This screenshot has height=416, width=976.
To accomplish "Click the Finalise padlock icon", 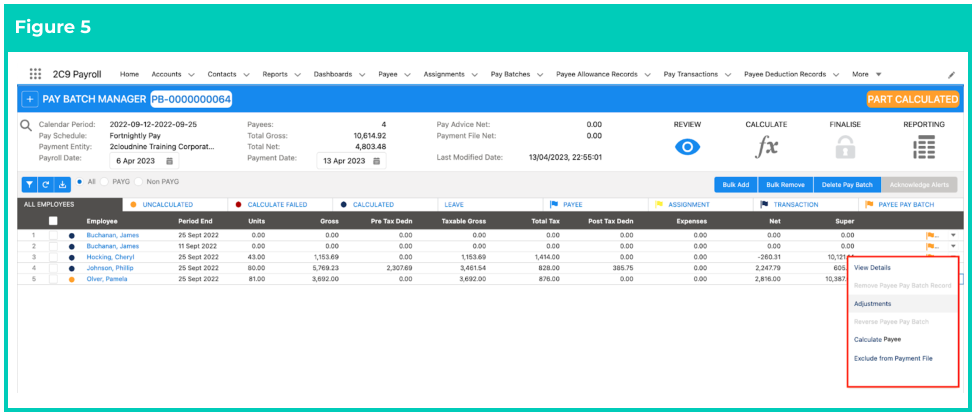I will tap(845, 147).
